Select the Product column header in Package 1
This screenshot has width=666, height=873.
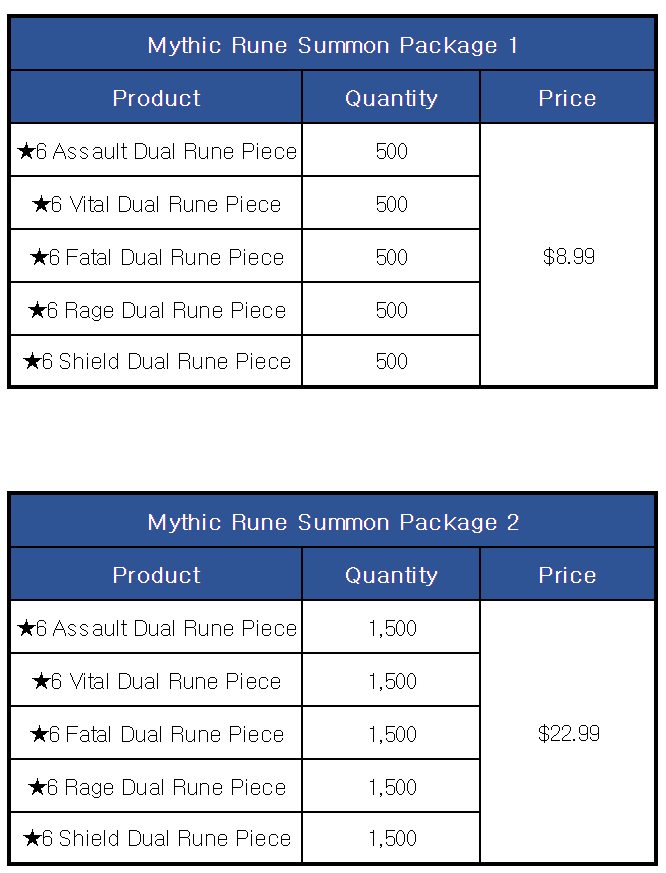coord(156,97)
